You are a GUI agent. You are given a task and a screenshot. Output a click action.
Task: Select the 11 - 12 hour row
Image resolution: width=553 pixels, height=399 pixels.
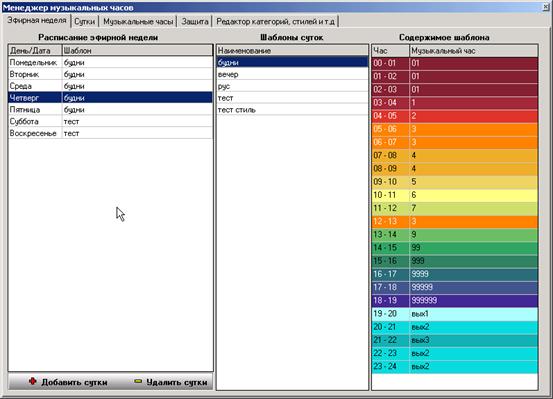[455, 208]
